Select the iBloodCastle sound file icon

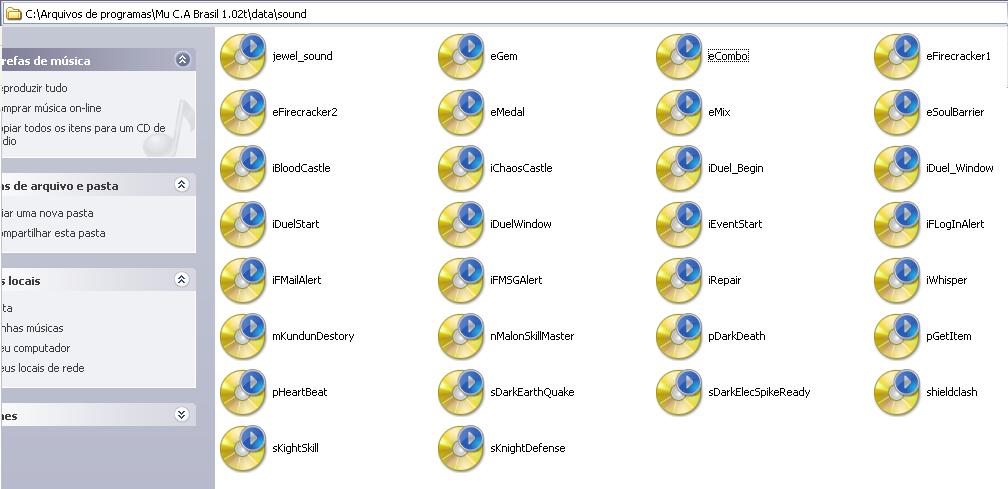[242, 168]
